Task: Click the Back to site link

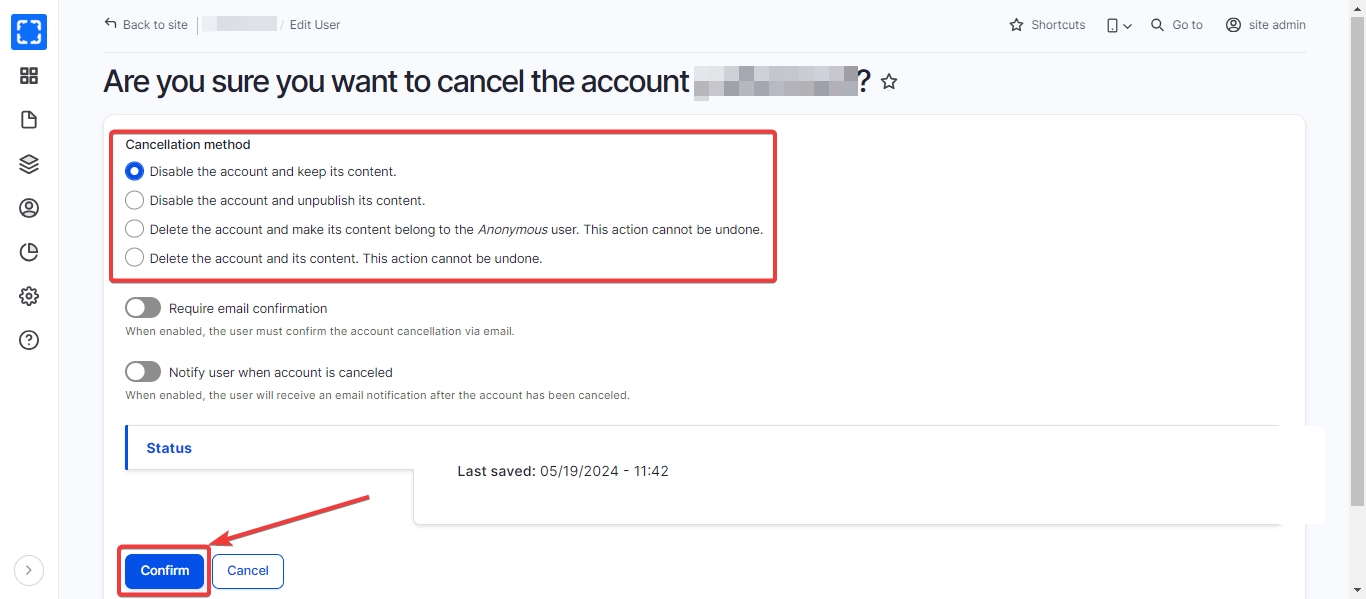Action: 146,25
